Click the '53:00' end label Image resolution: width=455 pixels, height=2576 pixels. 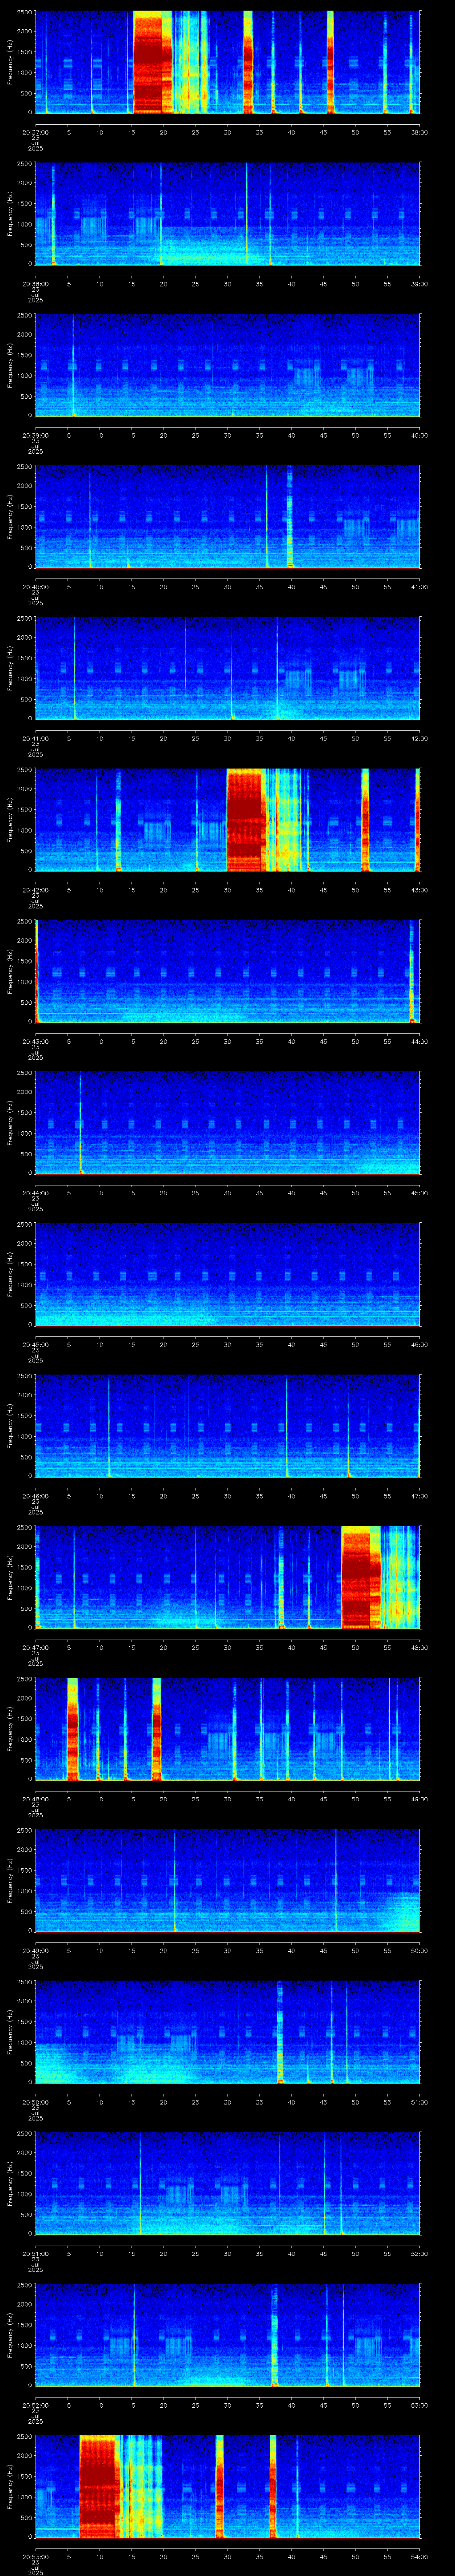point(420,2406)
